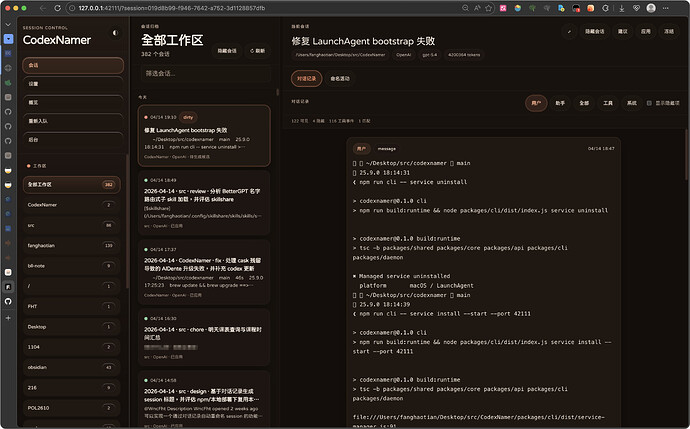Filter transcript by 工具 messages
The height and width of the screenshot is (429, 690).
click(608, 103)
